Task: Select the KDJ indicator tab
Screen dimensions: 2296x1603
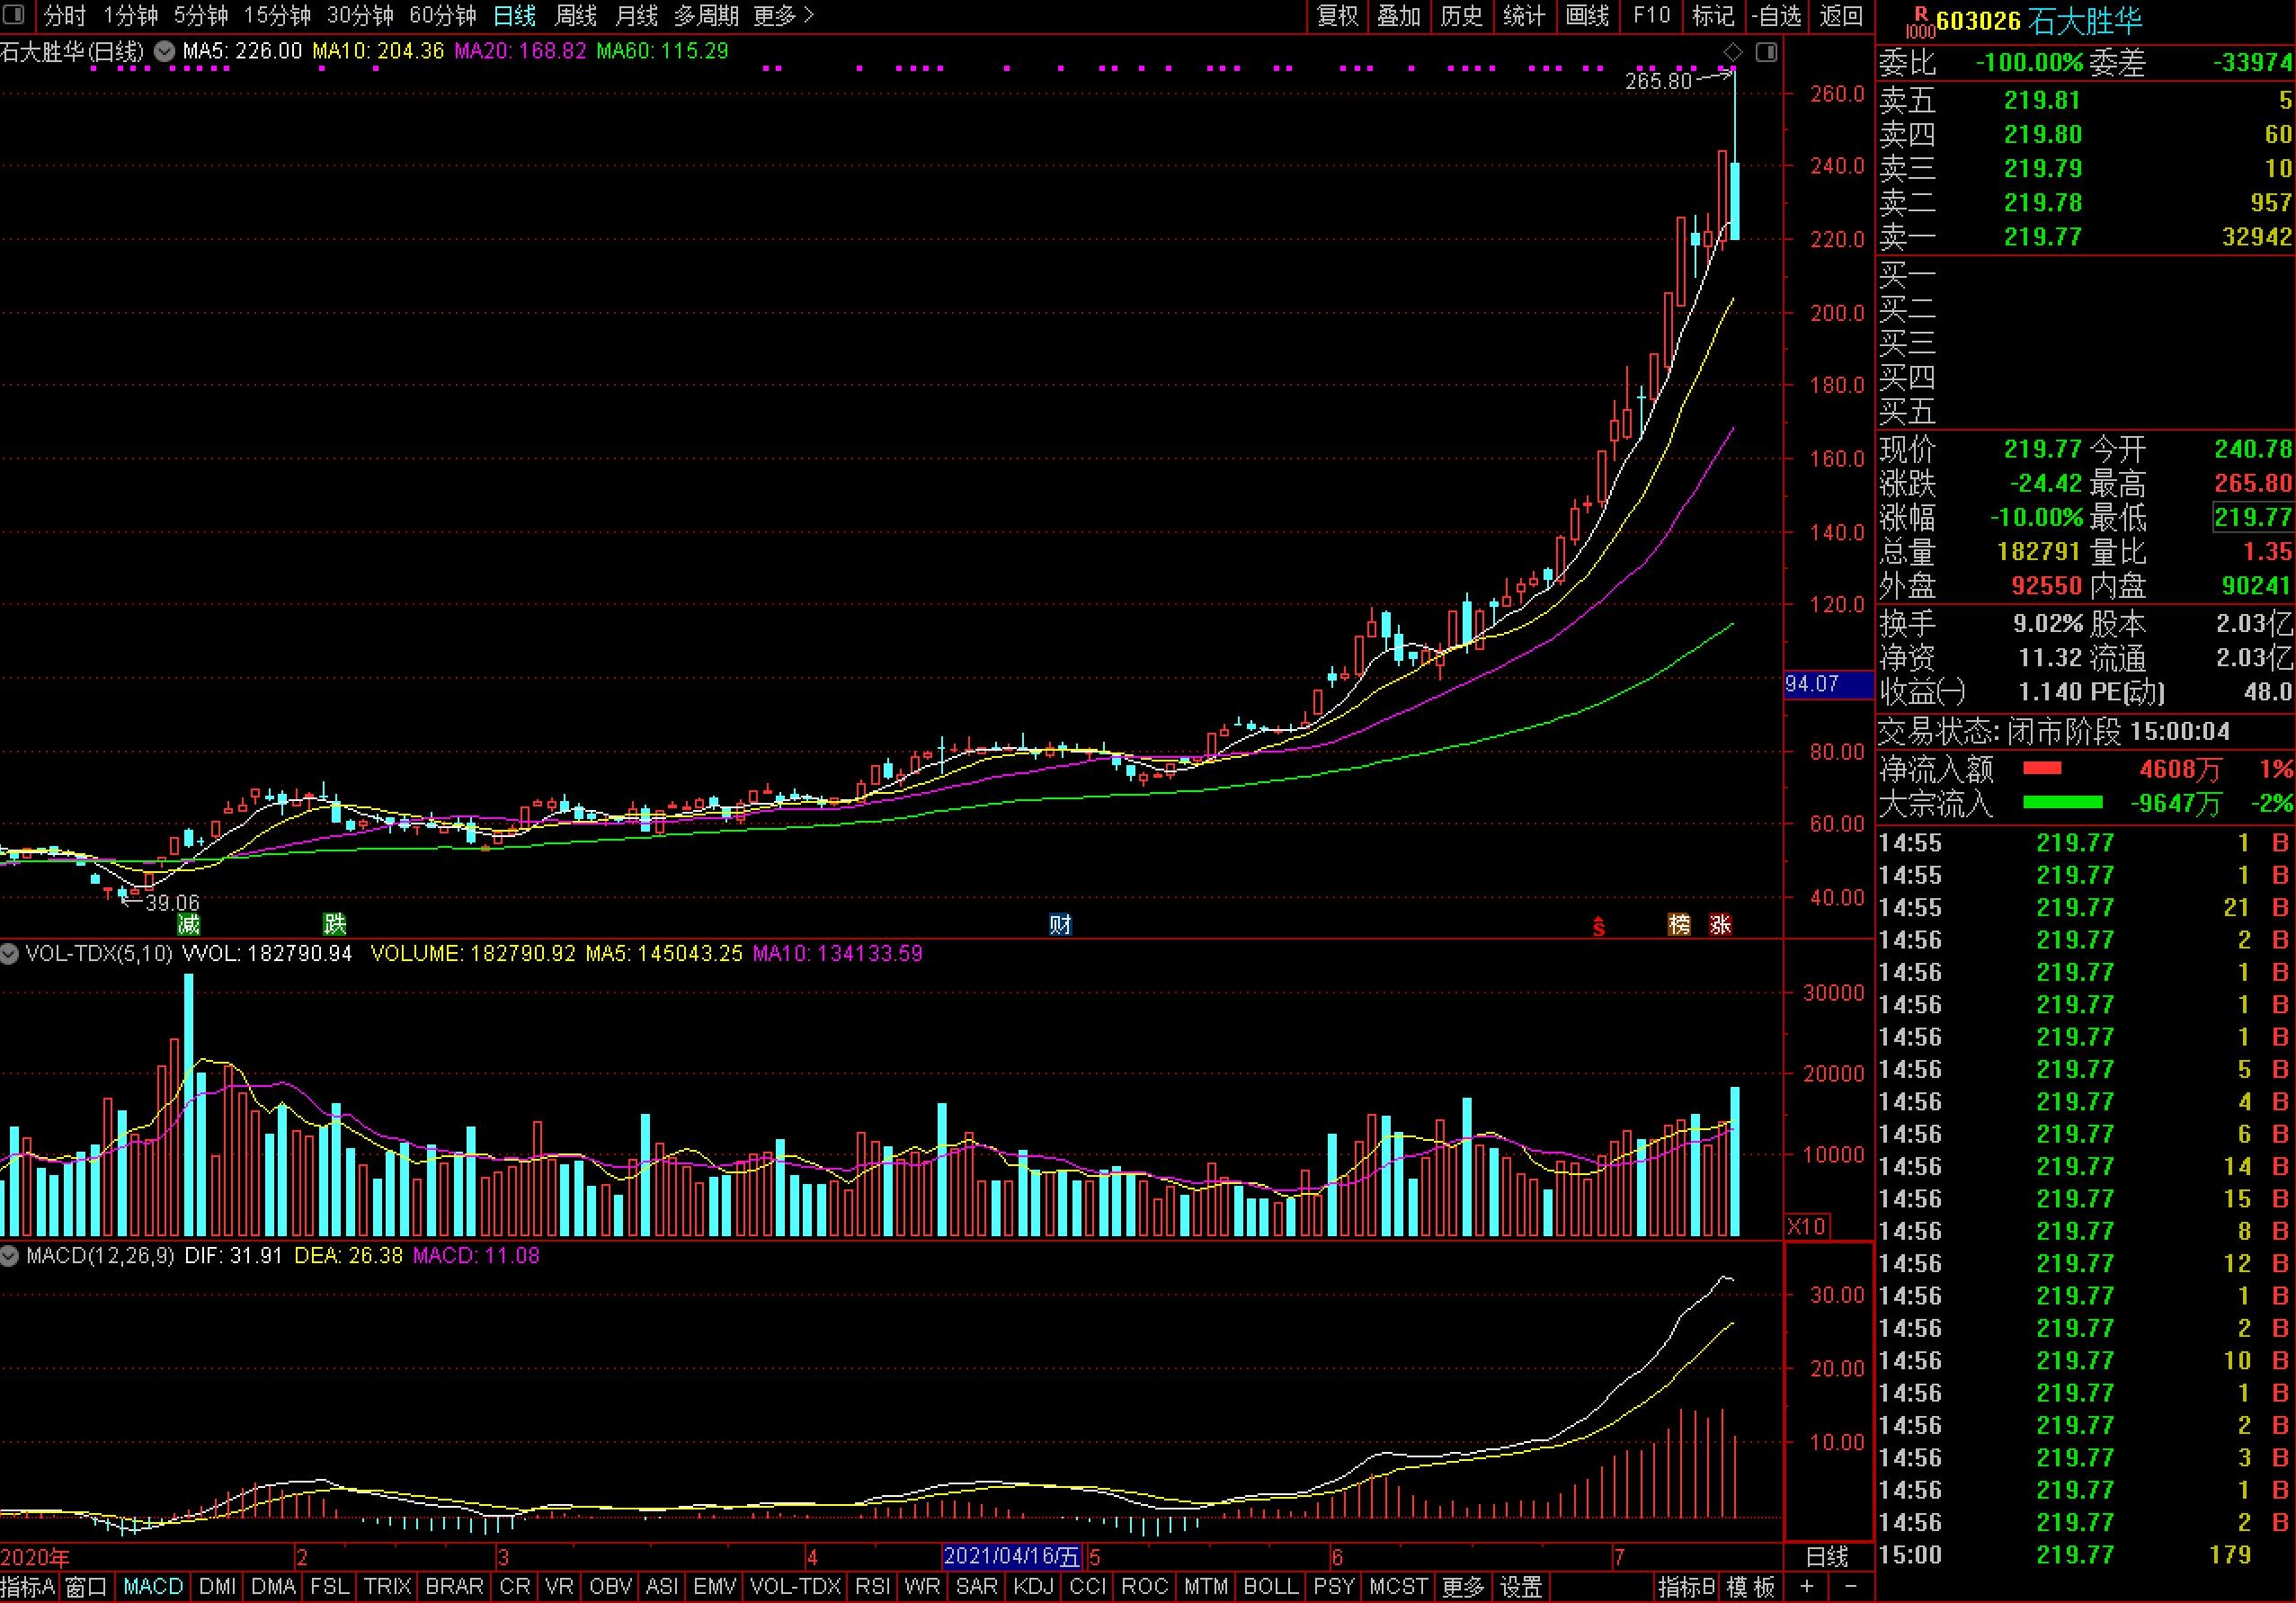Action: [1033, 1587]
